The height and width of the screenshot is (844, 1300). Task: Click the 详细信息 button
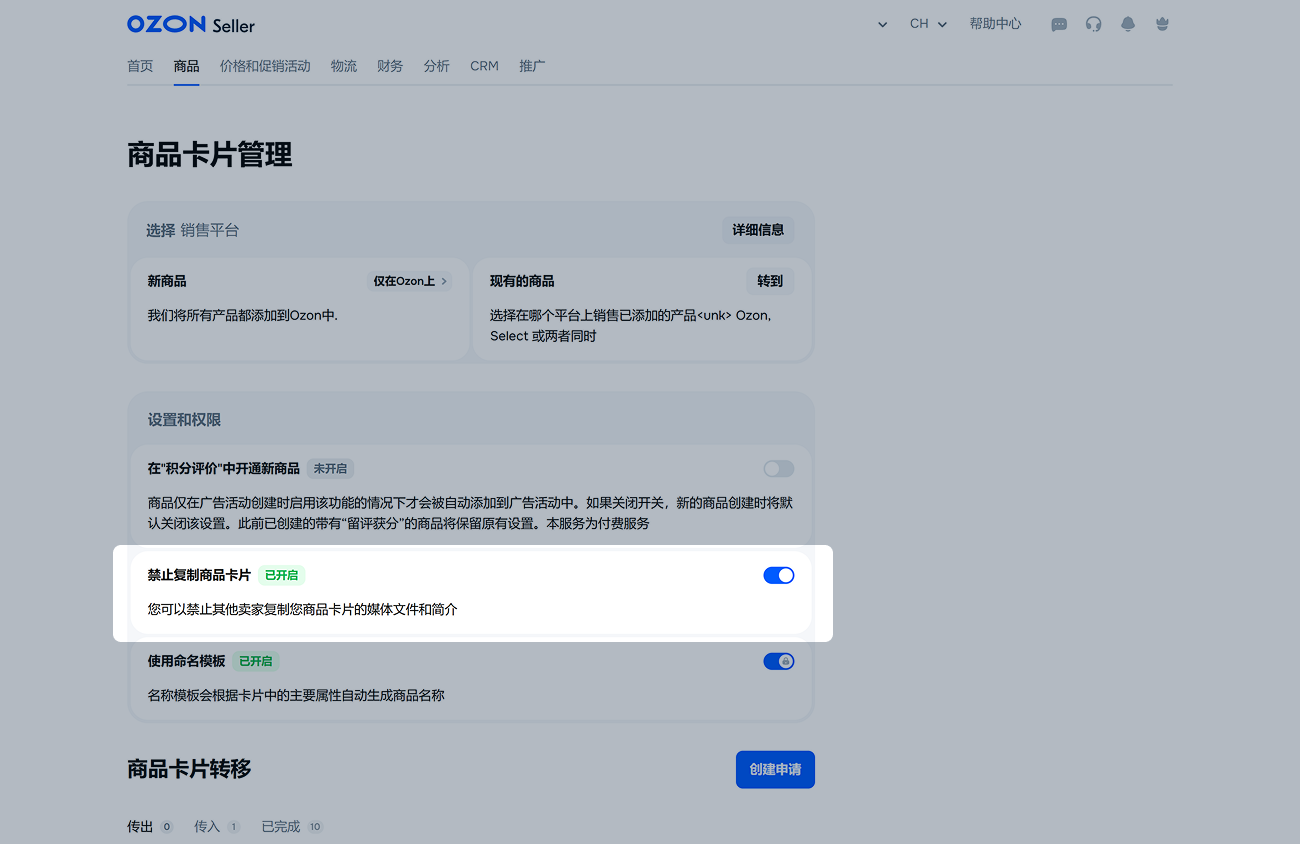coord(758,230)
